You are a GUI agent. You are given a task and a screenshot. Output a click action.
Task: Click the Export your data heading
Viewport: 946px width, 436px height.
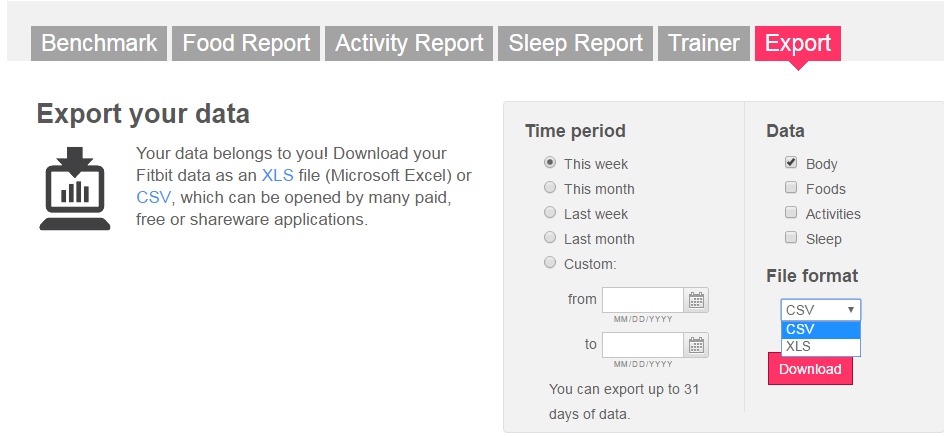point(143,114)
